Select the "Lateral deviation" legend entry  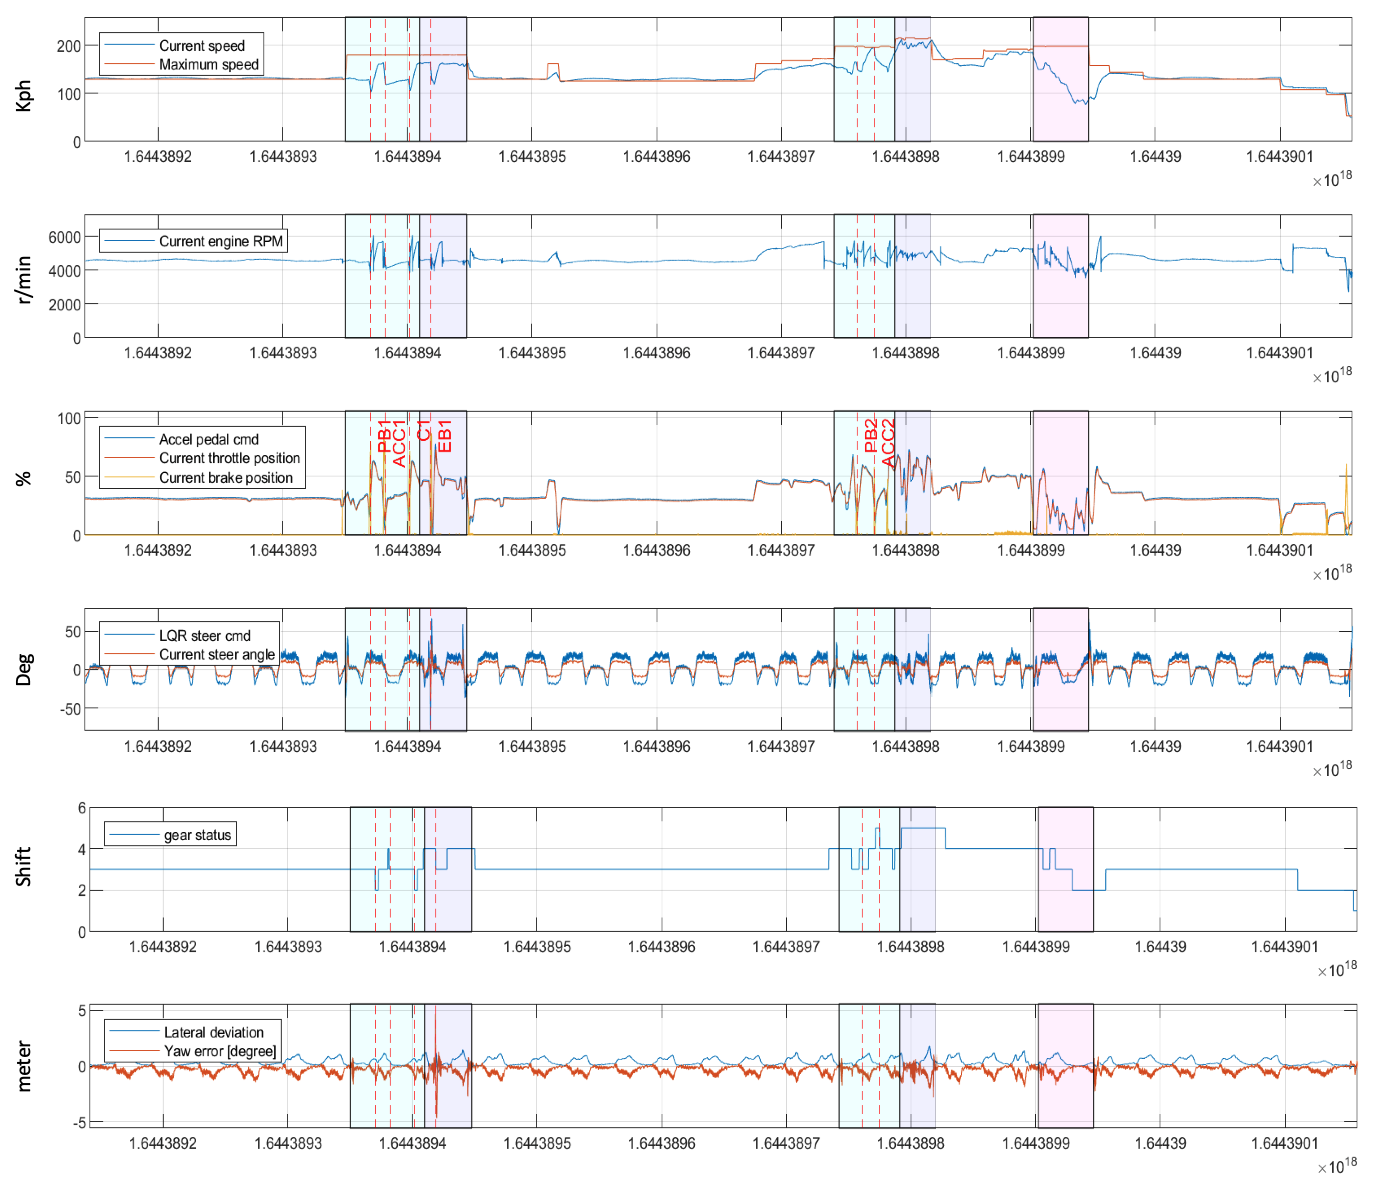(213, 1032)
